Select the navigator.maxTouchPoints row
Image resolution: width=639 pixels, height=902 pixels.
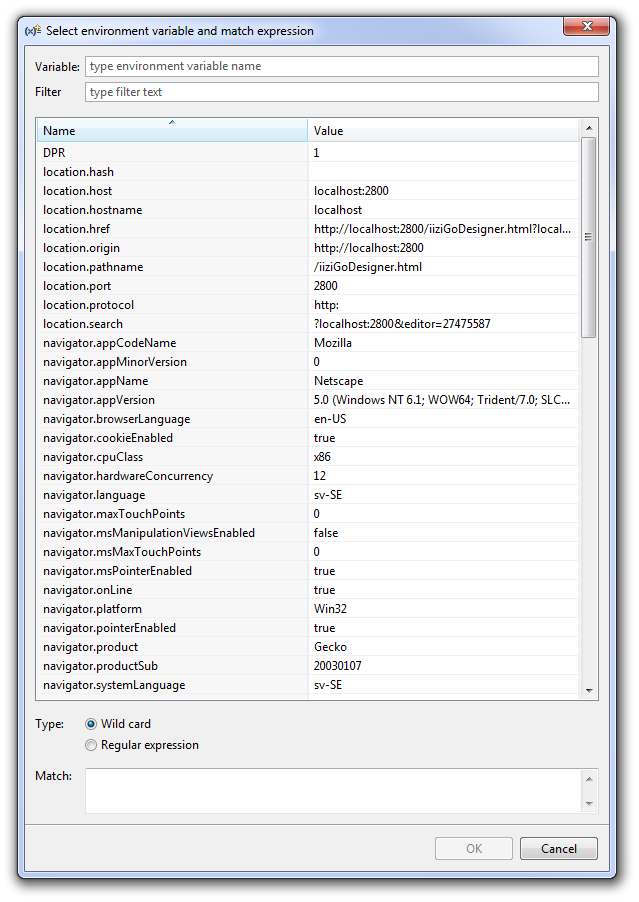coord(308,514)
